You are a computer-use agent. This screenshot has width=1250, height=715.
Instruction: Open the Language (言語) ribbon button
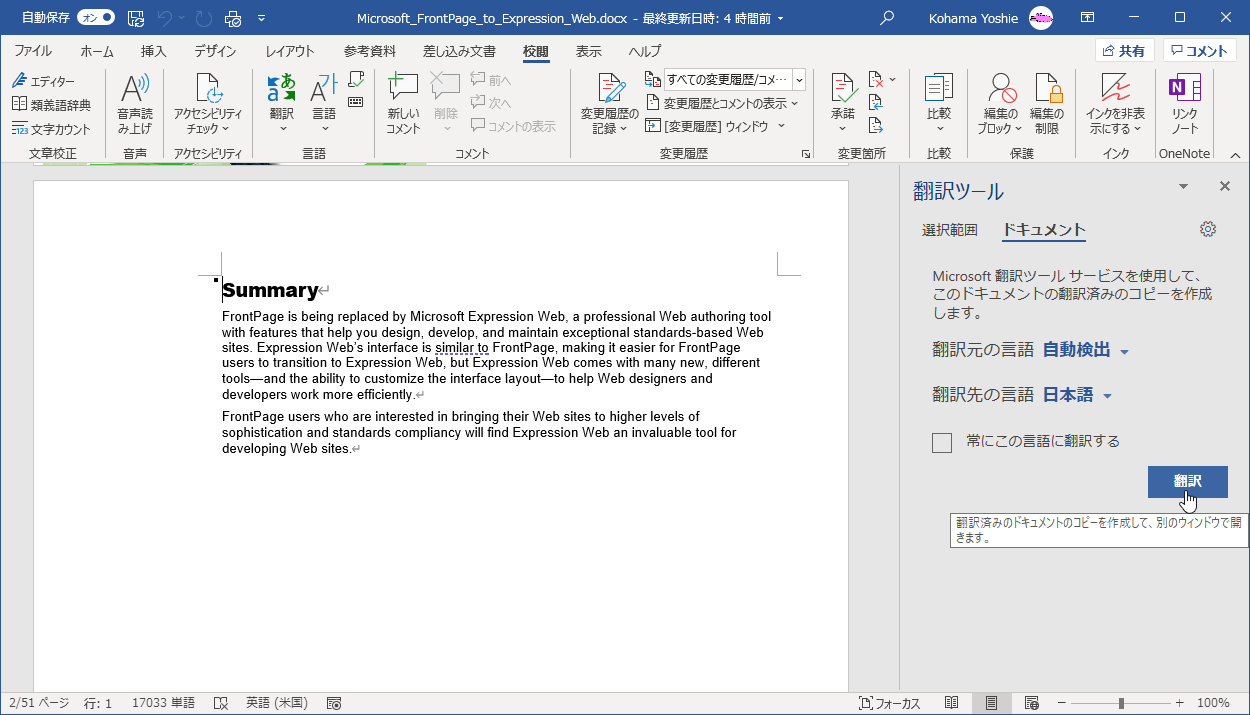click(323, 104)
